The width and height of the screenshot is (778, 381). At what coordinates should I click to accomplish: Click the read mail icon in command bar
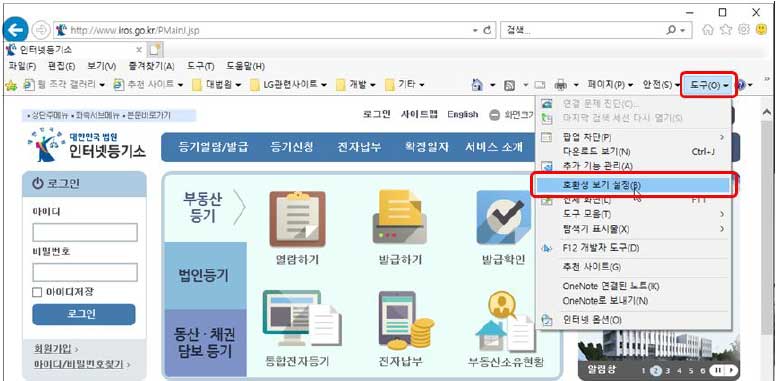point(540,85)
